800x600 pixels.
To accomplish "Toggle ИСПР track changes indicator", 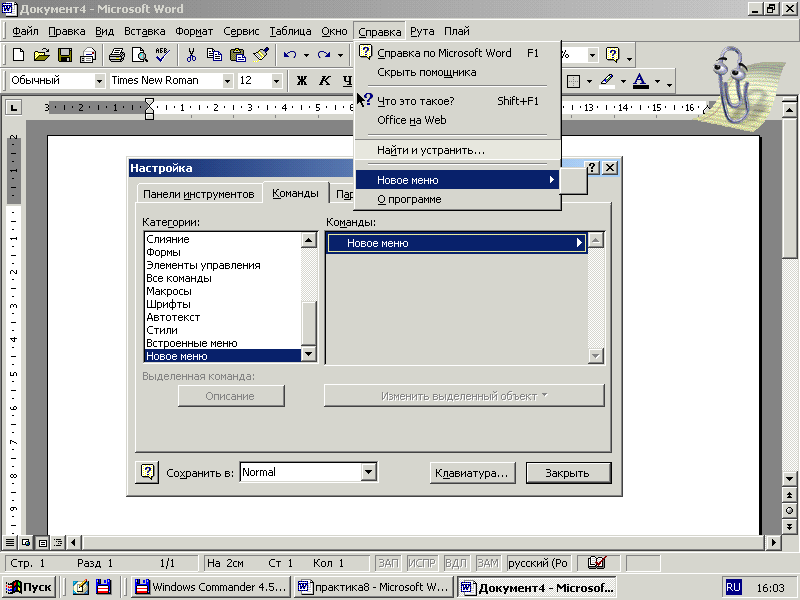I will [x=421, y=563].
